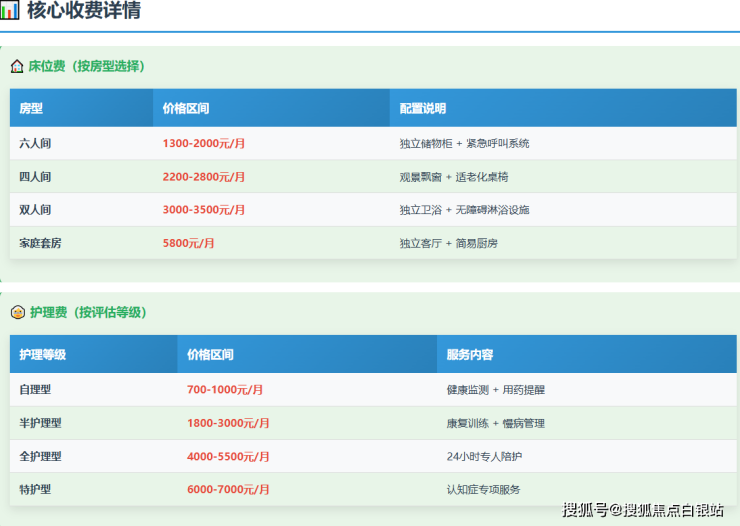Click the 六人间 row label

[35, 143]
